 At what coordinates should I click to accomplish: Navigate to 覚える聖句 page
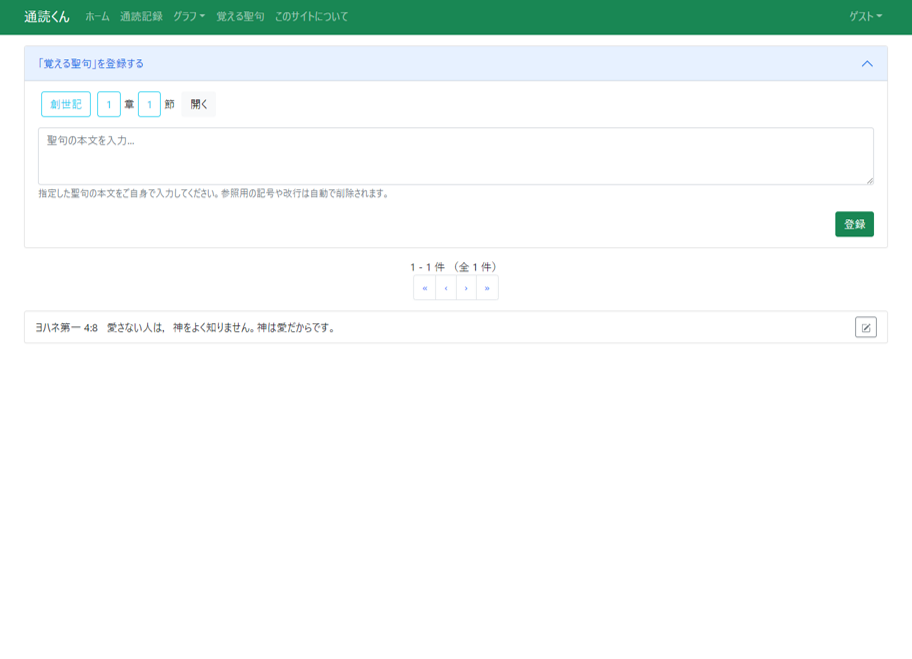pyautogui.click(x=240, y=17)
